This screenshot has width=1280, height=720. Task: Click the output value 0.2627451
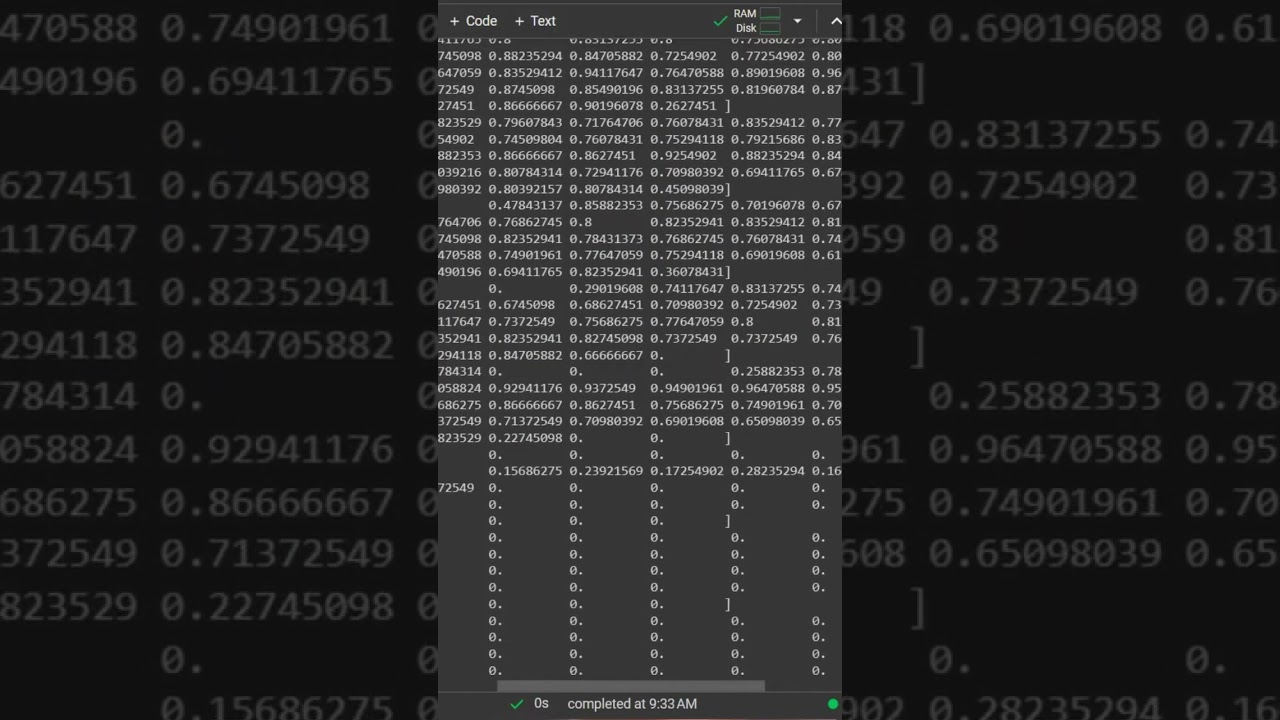coord(683,106)
